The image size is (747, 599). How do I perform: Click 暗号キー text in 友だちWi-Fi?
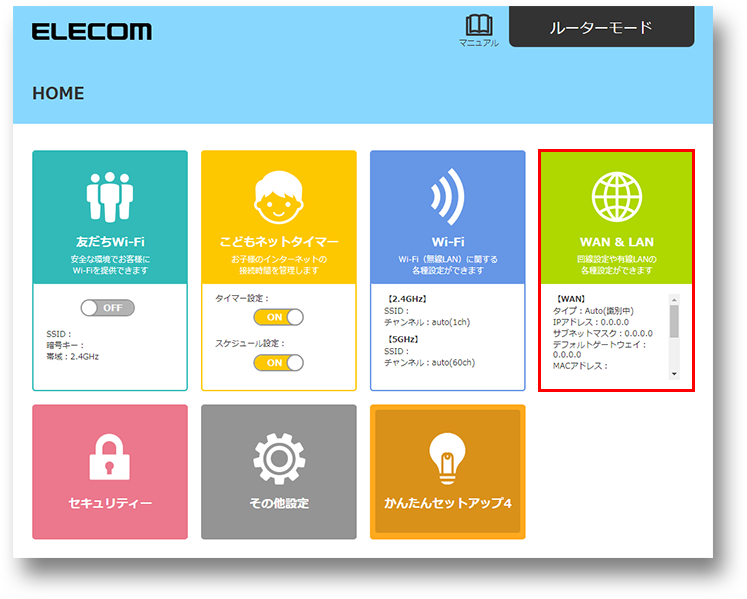65,345
